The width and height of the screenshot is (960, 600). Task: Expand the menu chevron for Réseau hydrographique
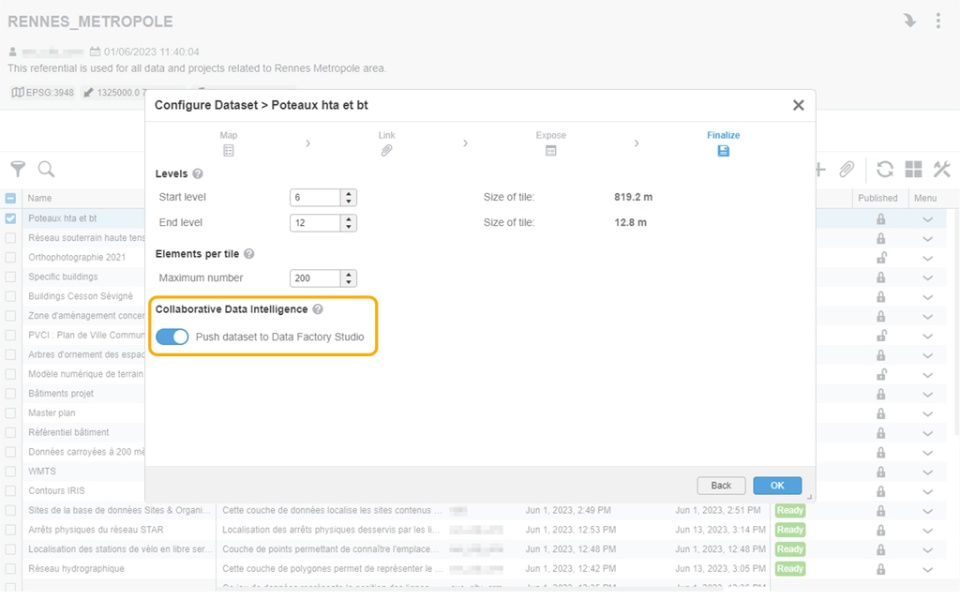click(x=928, y=569)
